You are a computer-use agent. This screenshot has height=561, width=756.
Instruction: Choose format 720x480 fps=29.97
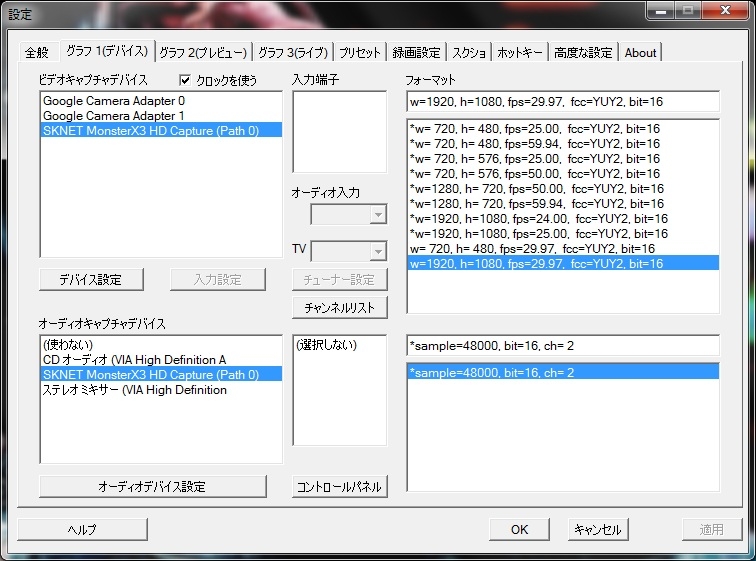click(563, 248)
